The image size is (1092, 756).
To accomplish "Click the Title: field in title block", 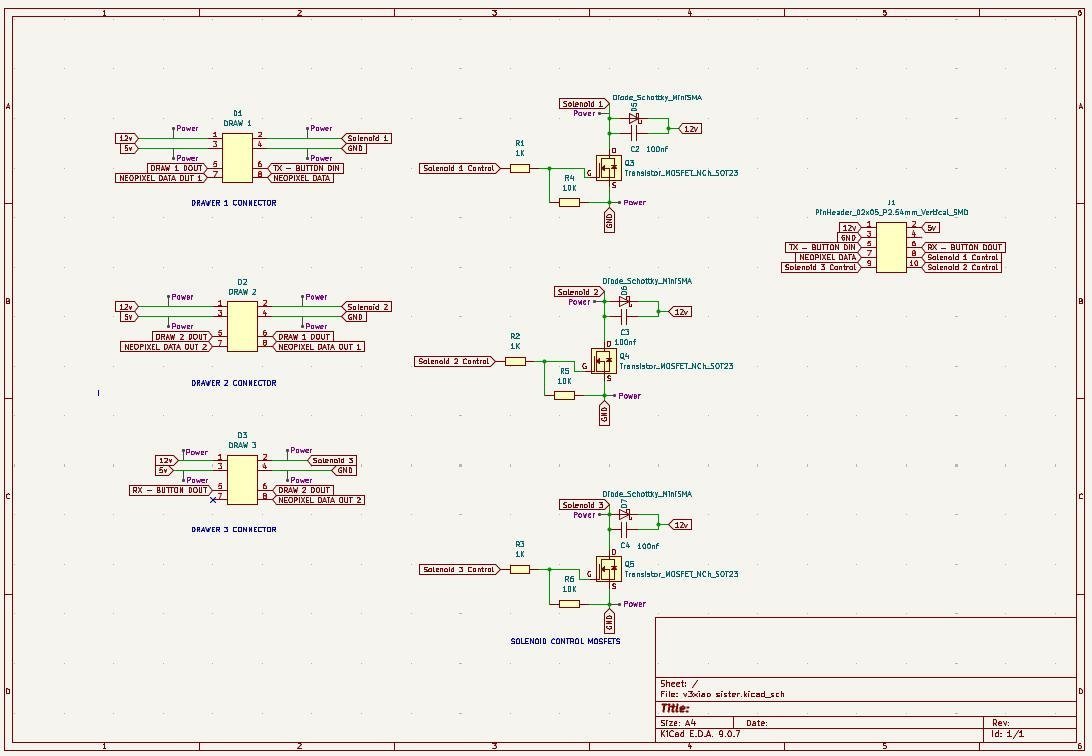I will tap(675, 709).
